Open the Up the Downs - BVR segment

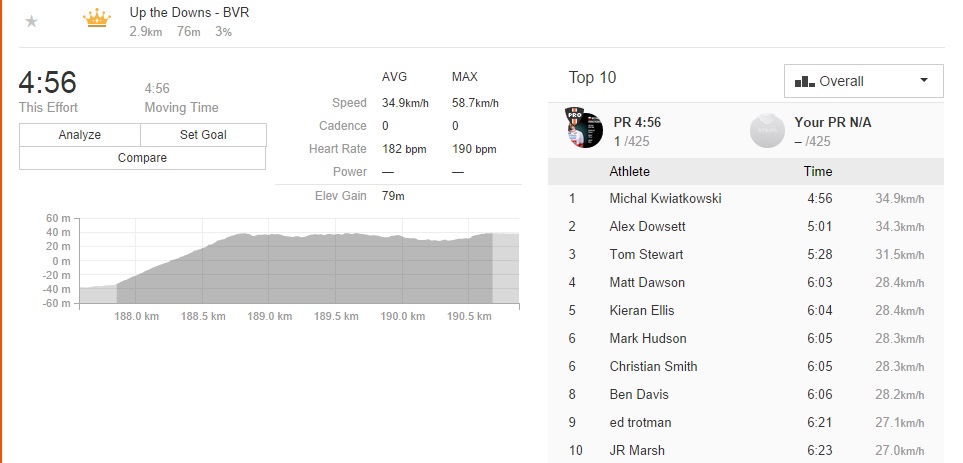[x=189, y=13]
